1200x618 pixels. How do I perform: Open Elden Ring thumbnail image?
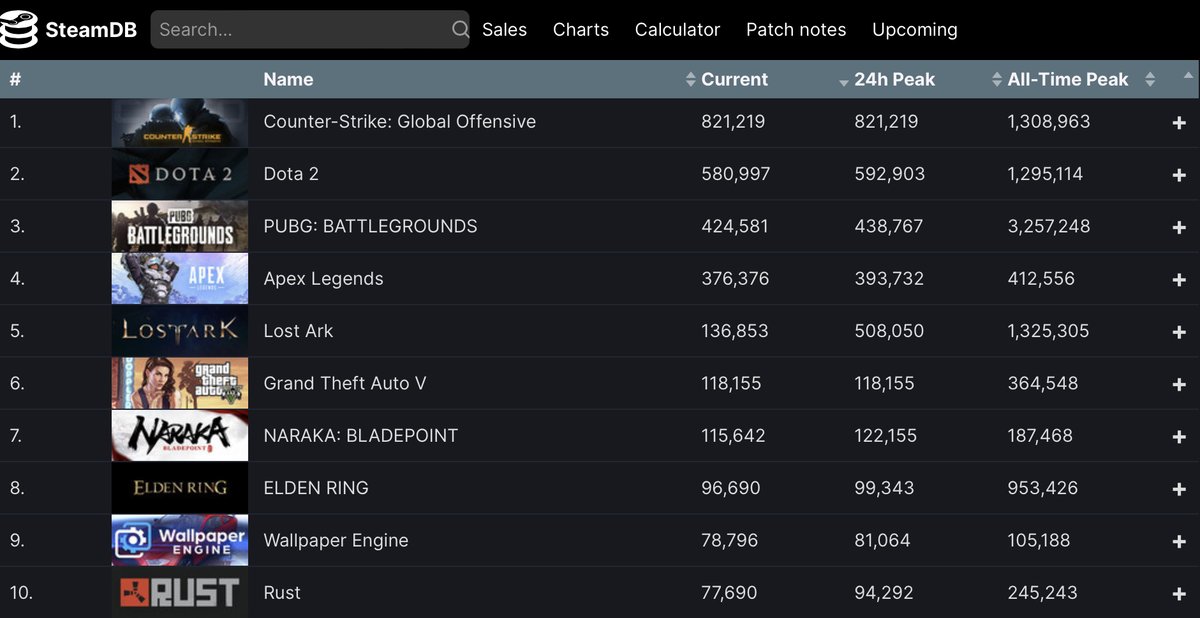tap(180, 488)
